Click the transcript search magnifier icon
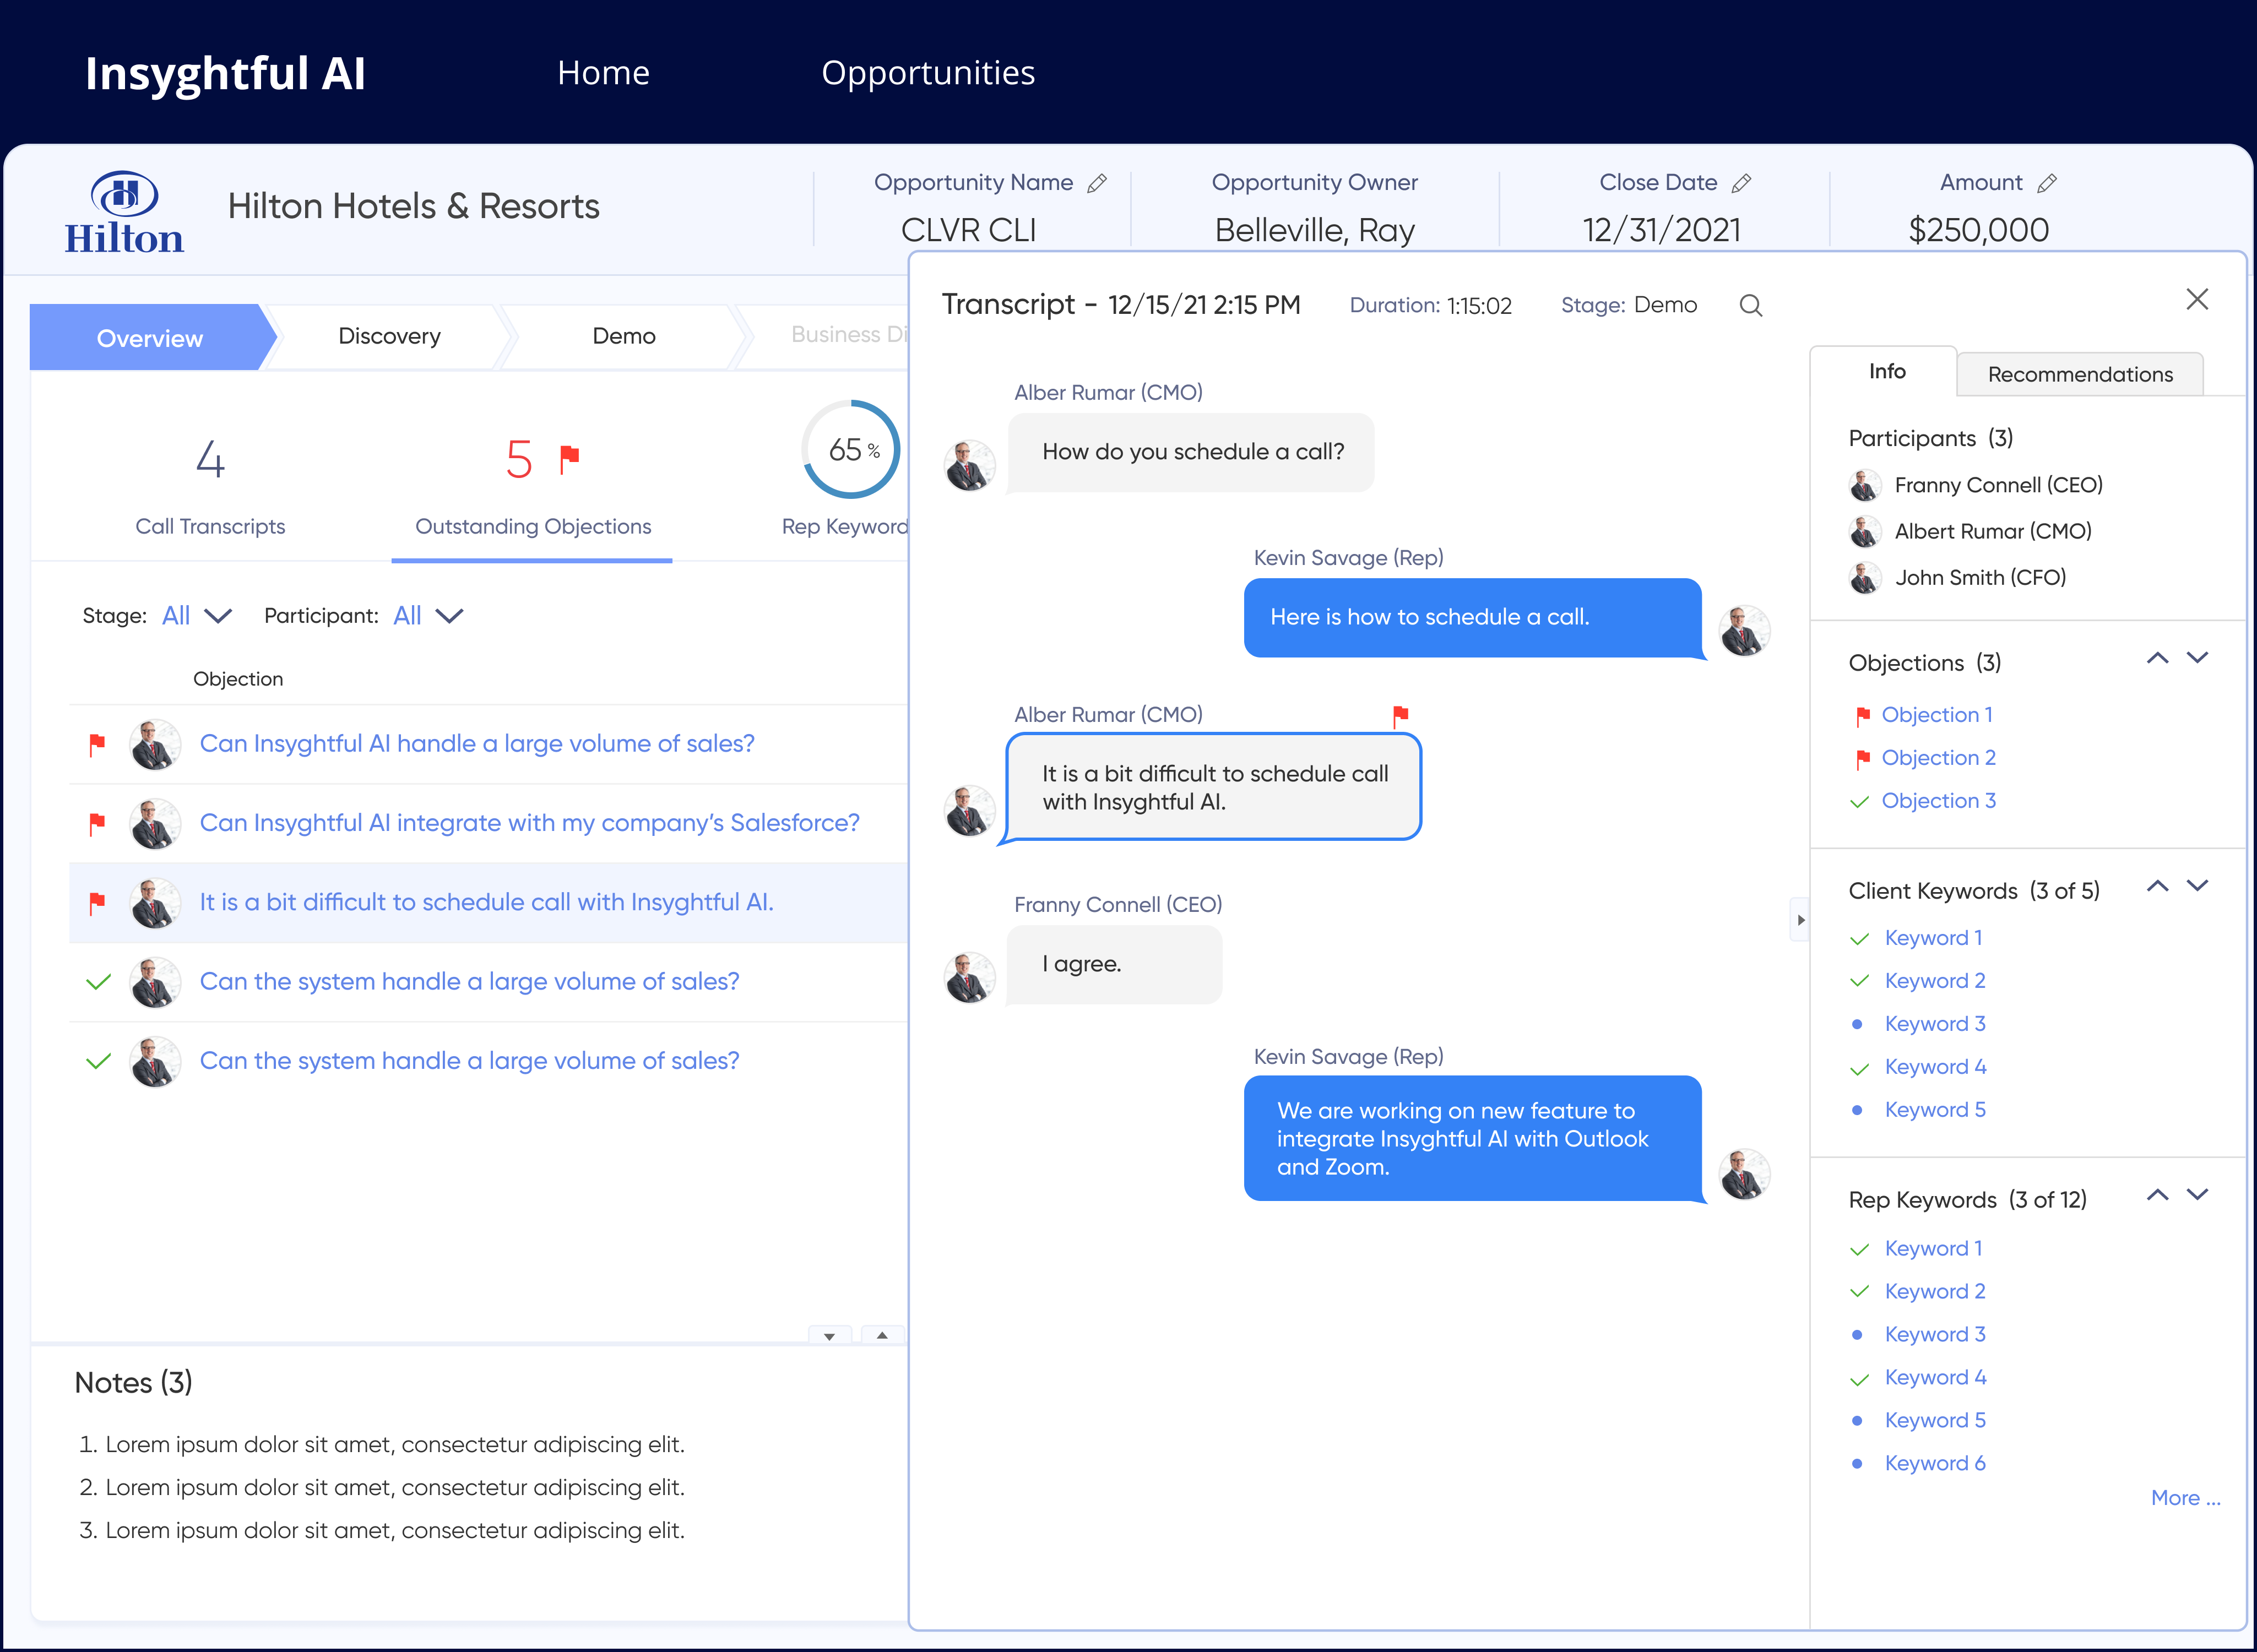This screenshot has width=2257, height=1652. (1750, 305)
